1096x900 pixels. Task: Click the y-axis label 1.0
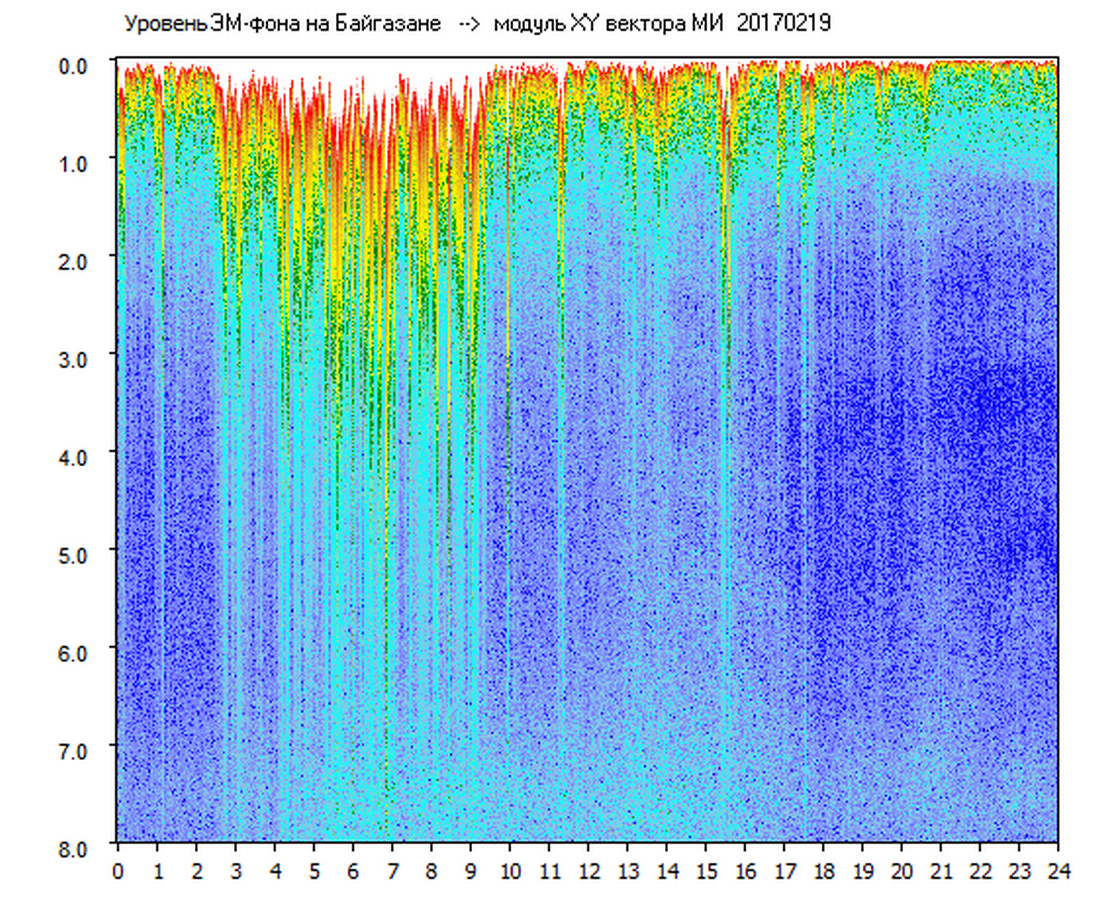pyautogui.click(x=77, y=163)
